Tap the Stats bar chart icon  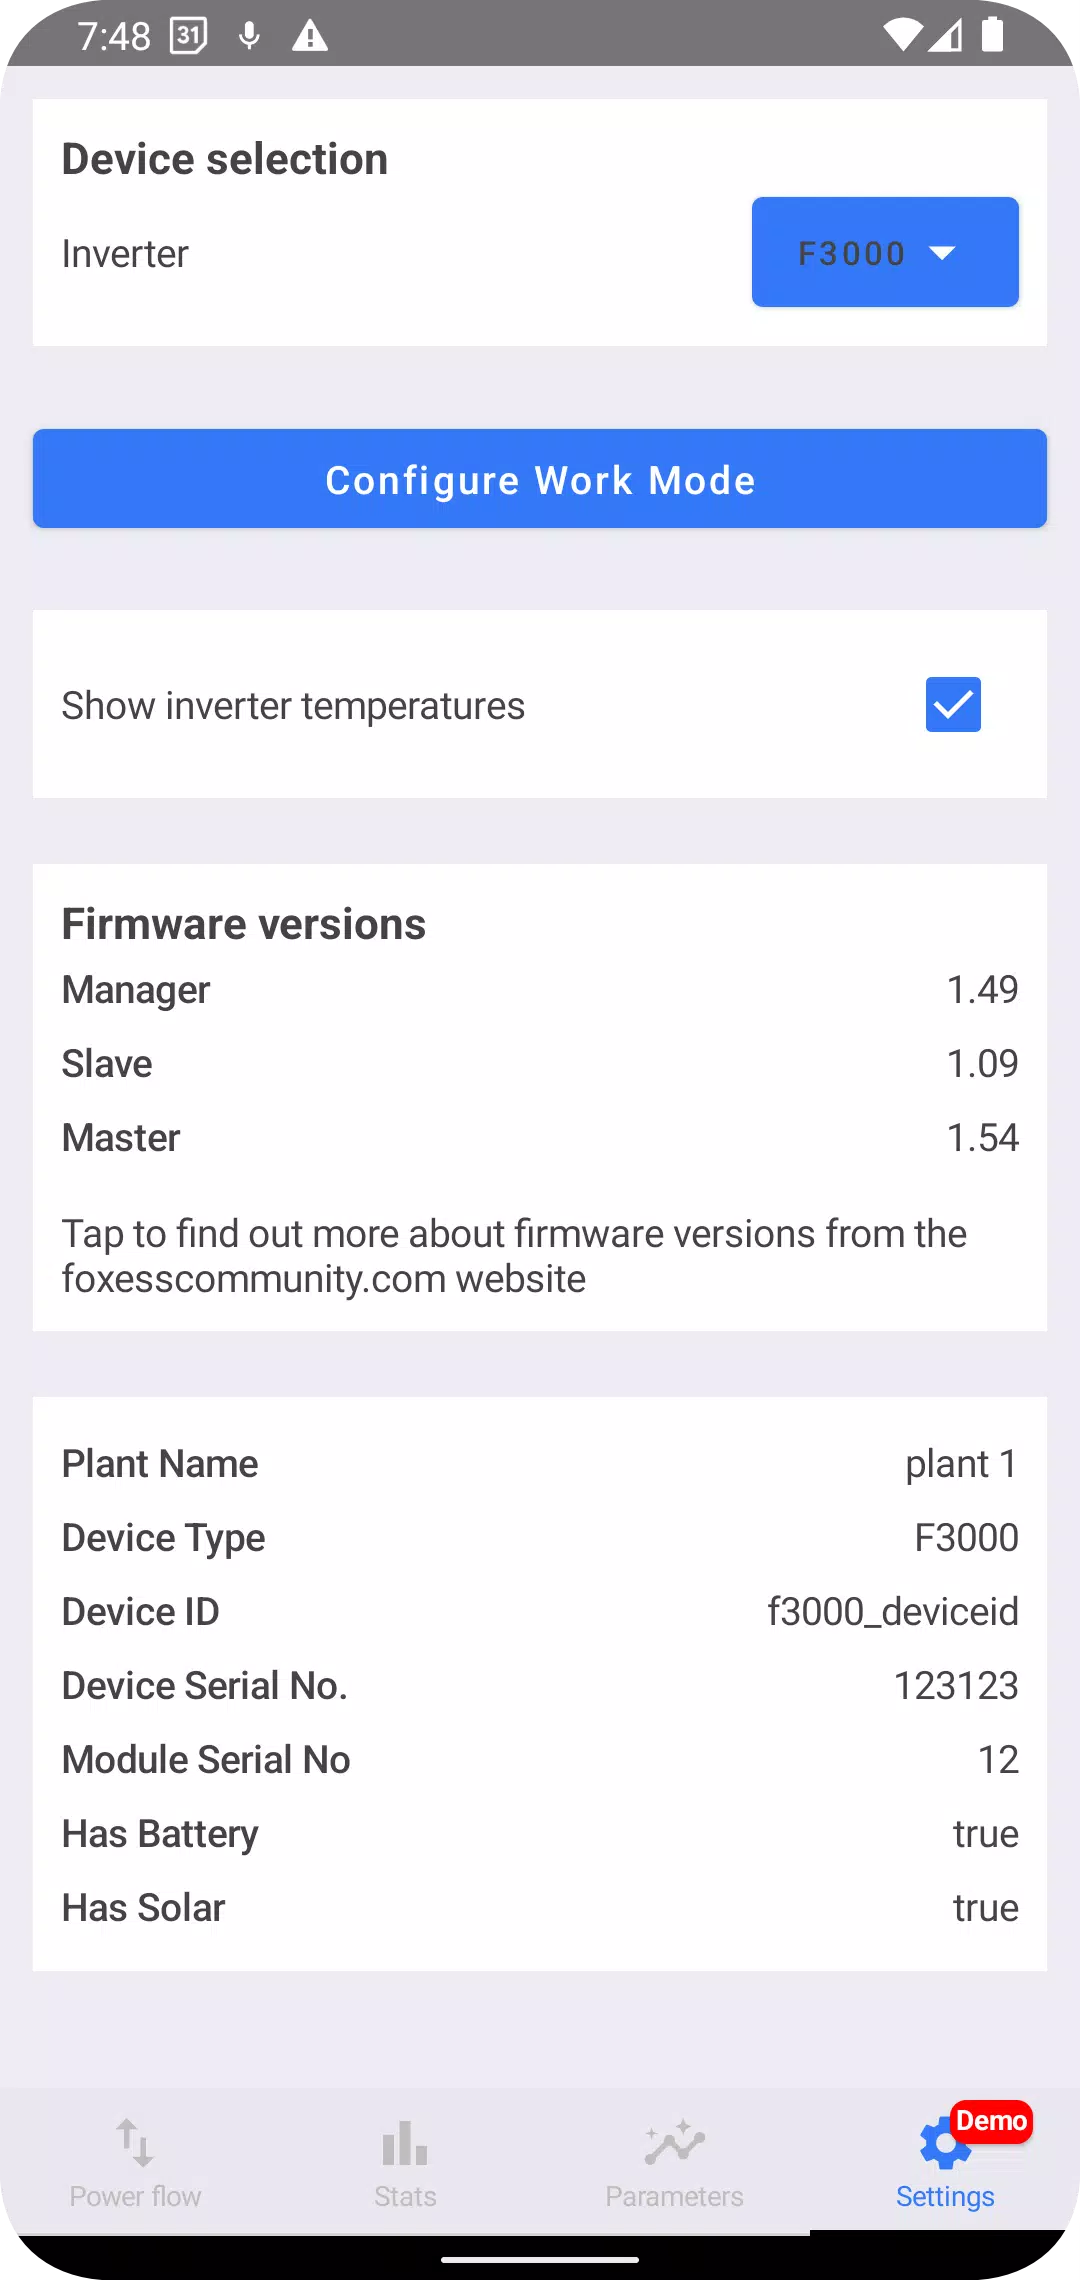(x=405, y=2142)
